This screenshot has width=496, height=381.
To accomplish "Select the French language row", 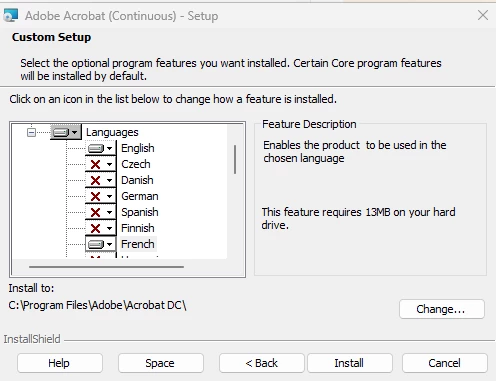I will click(x=138, y=244).
